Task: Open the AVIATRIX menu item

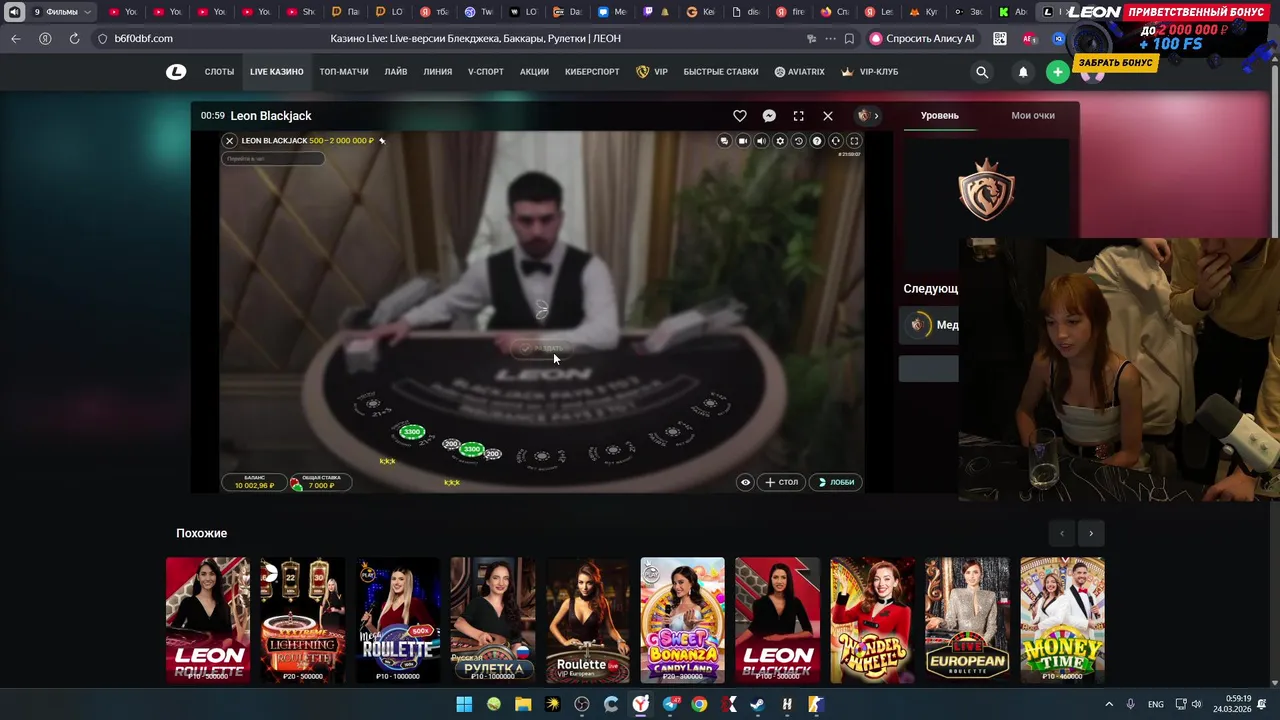Action: click(x=800, y=72)
